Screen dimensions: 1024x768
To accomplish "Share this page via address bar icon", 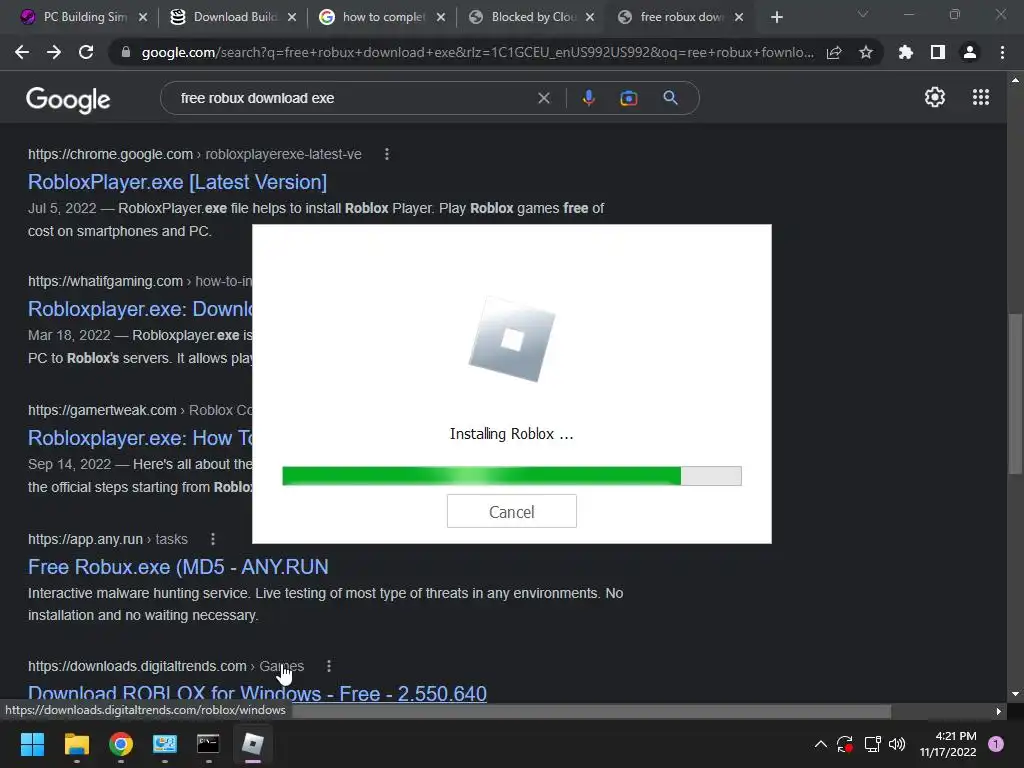I will coord(834,52).
